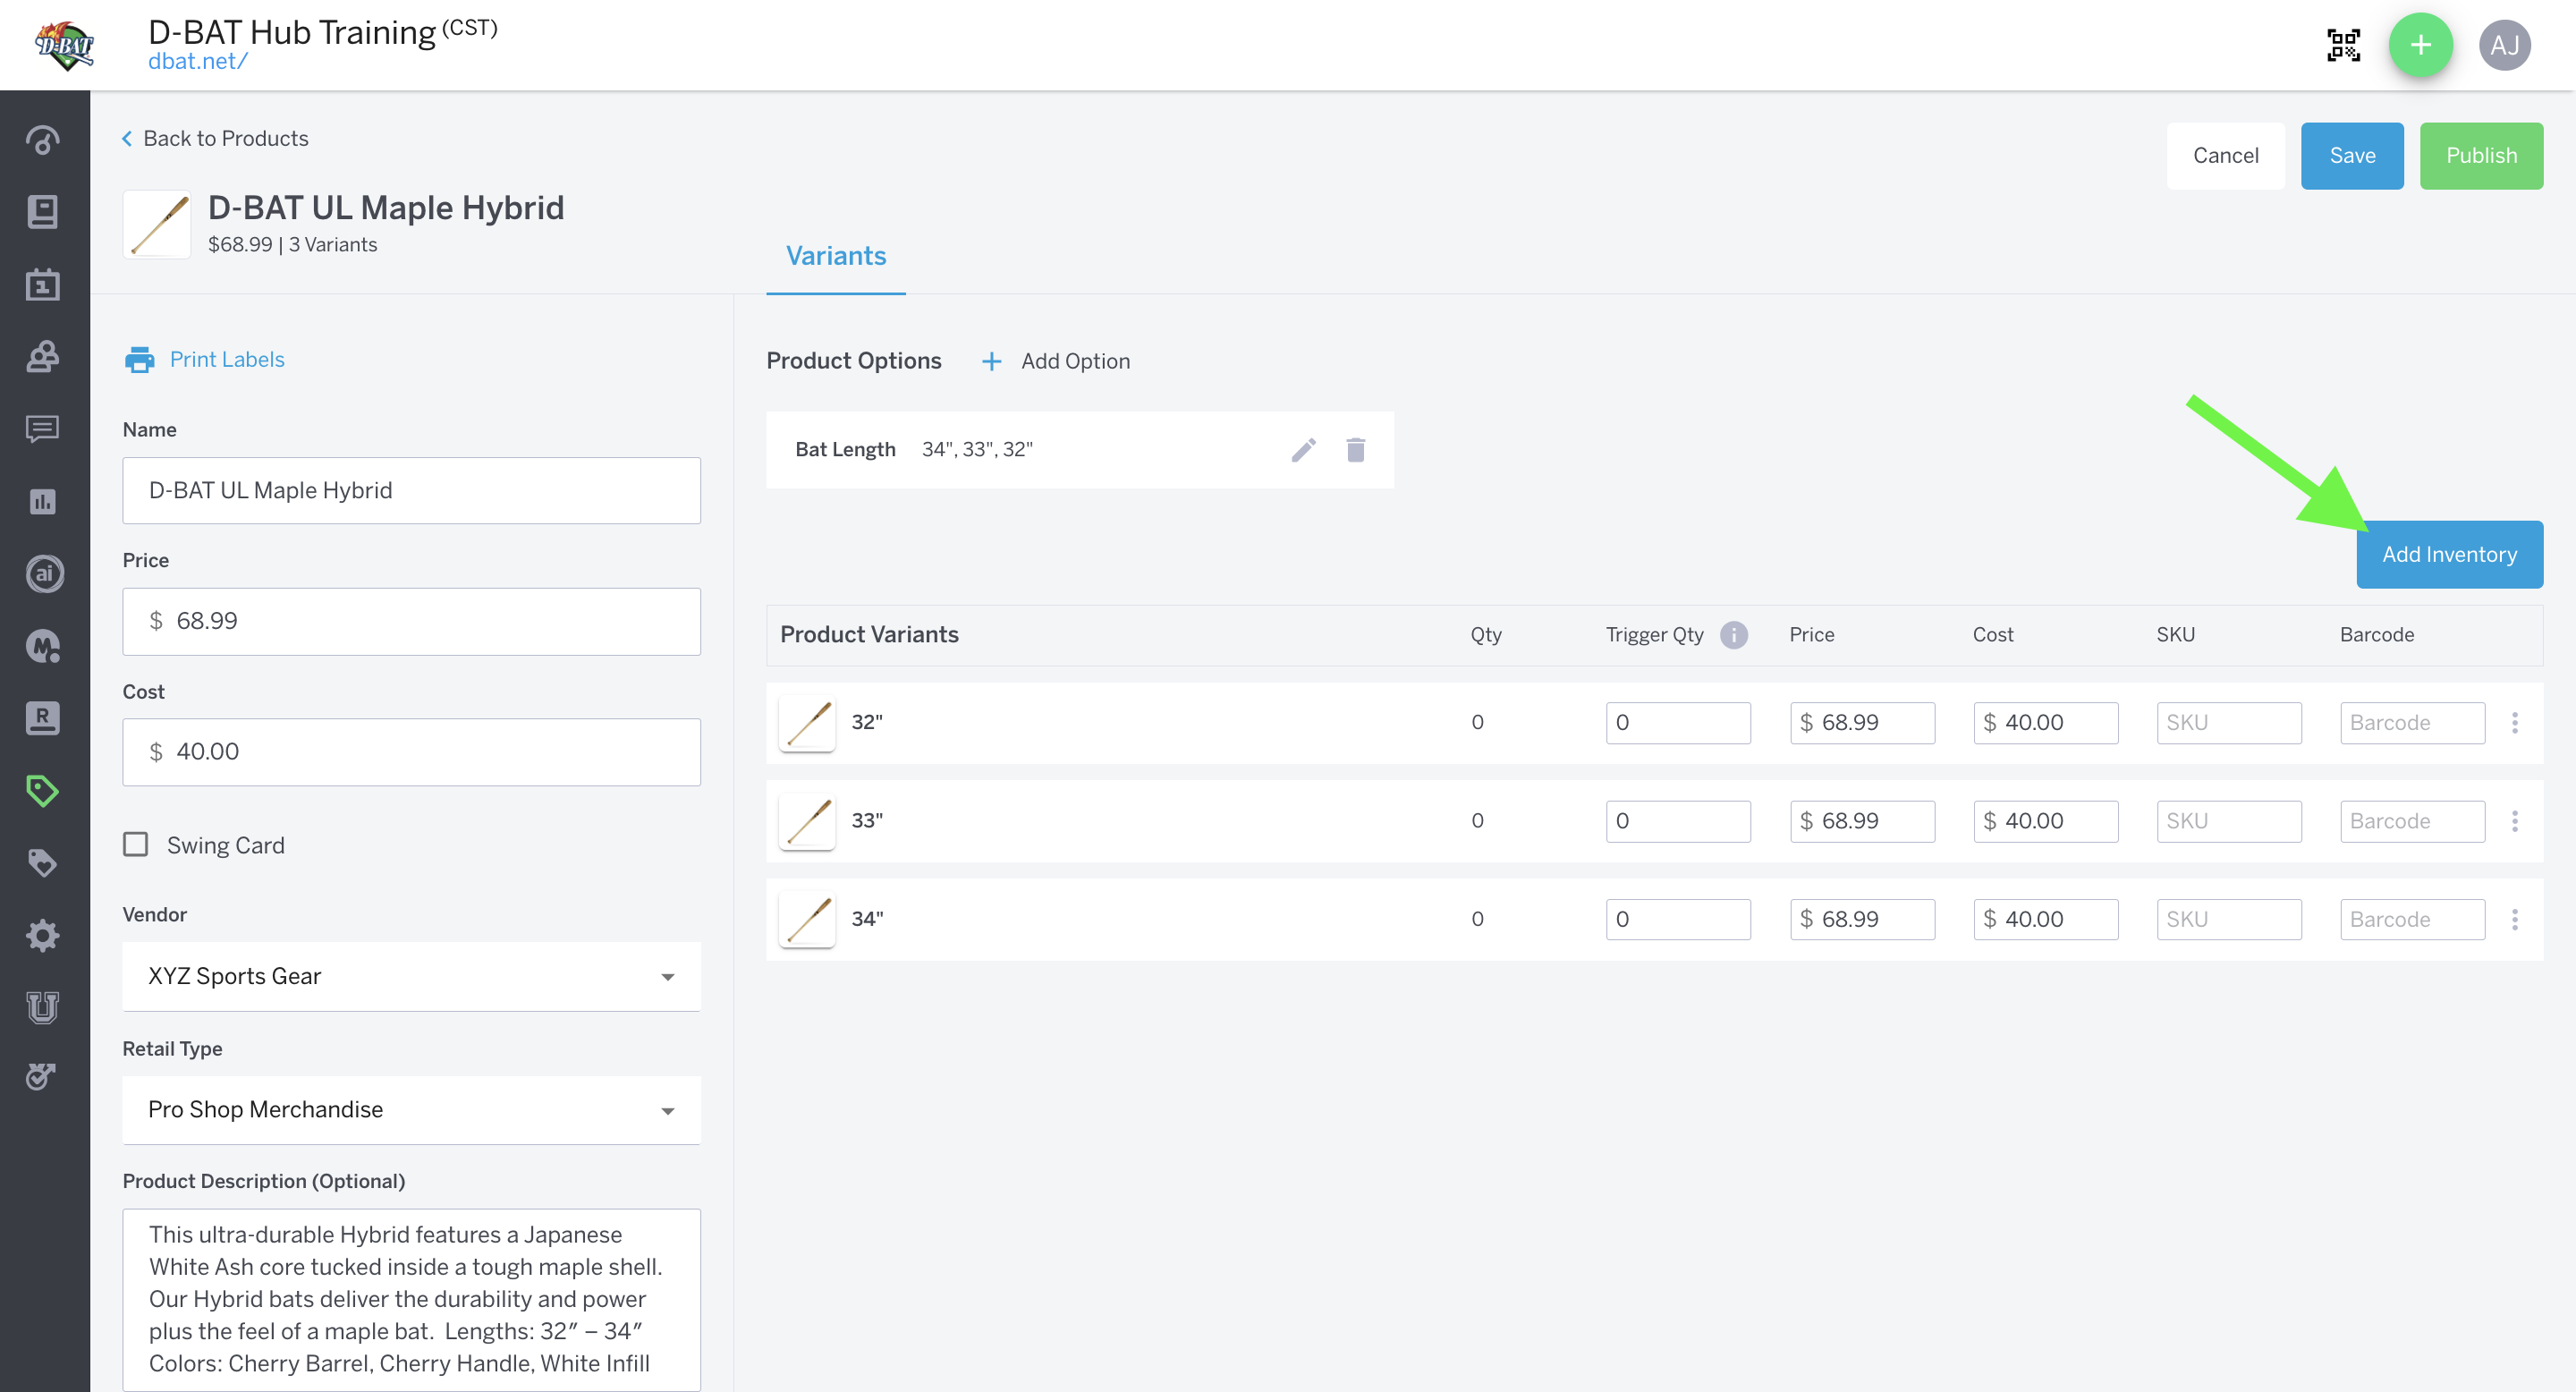This screenshot has height=1392, width=2576.
Task: Click SKU field for 33" variant
Action: pyautogui.click(x=2228, y=821)
